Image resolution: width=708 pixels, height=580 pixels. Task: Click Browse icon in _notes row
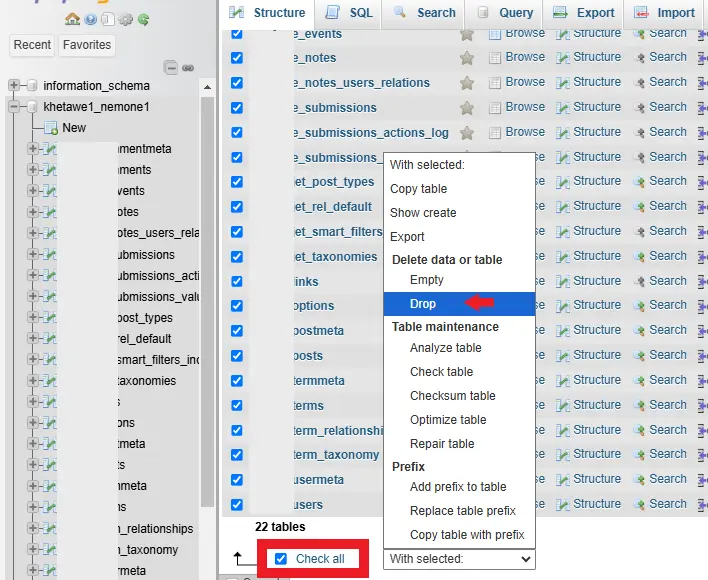495,58
